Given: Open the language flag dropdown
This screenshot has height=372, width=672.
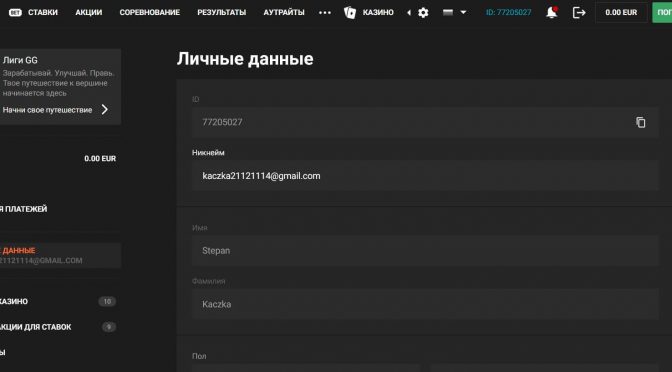Looking at the screenshot, I should point(454,12).
